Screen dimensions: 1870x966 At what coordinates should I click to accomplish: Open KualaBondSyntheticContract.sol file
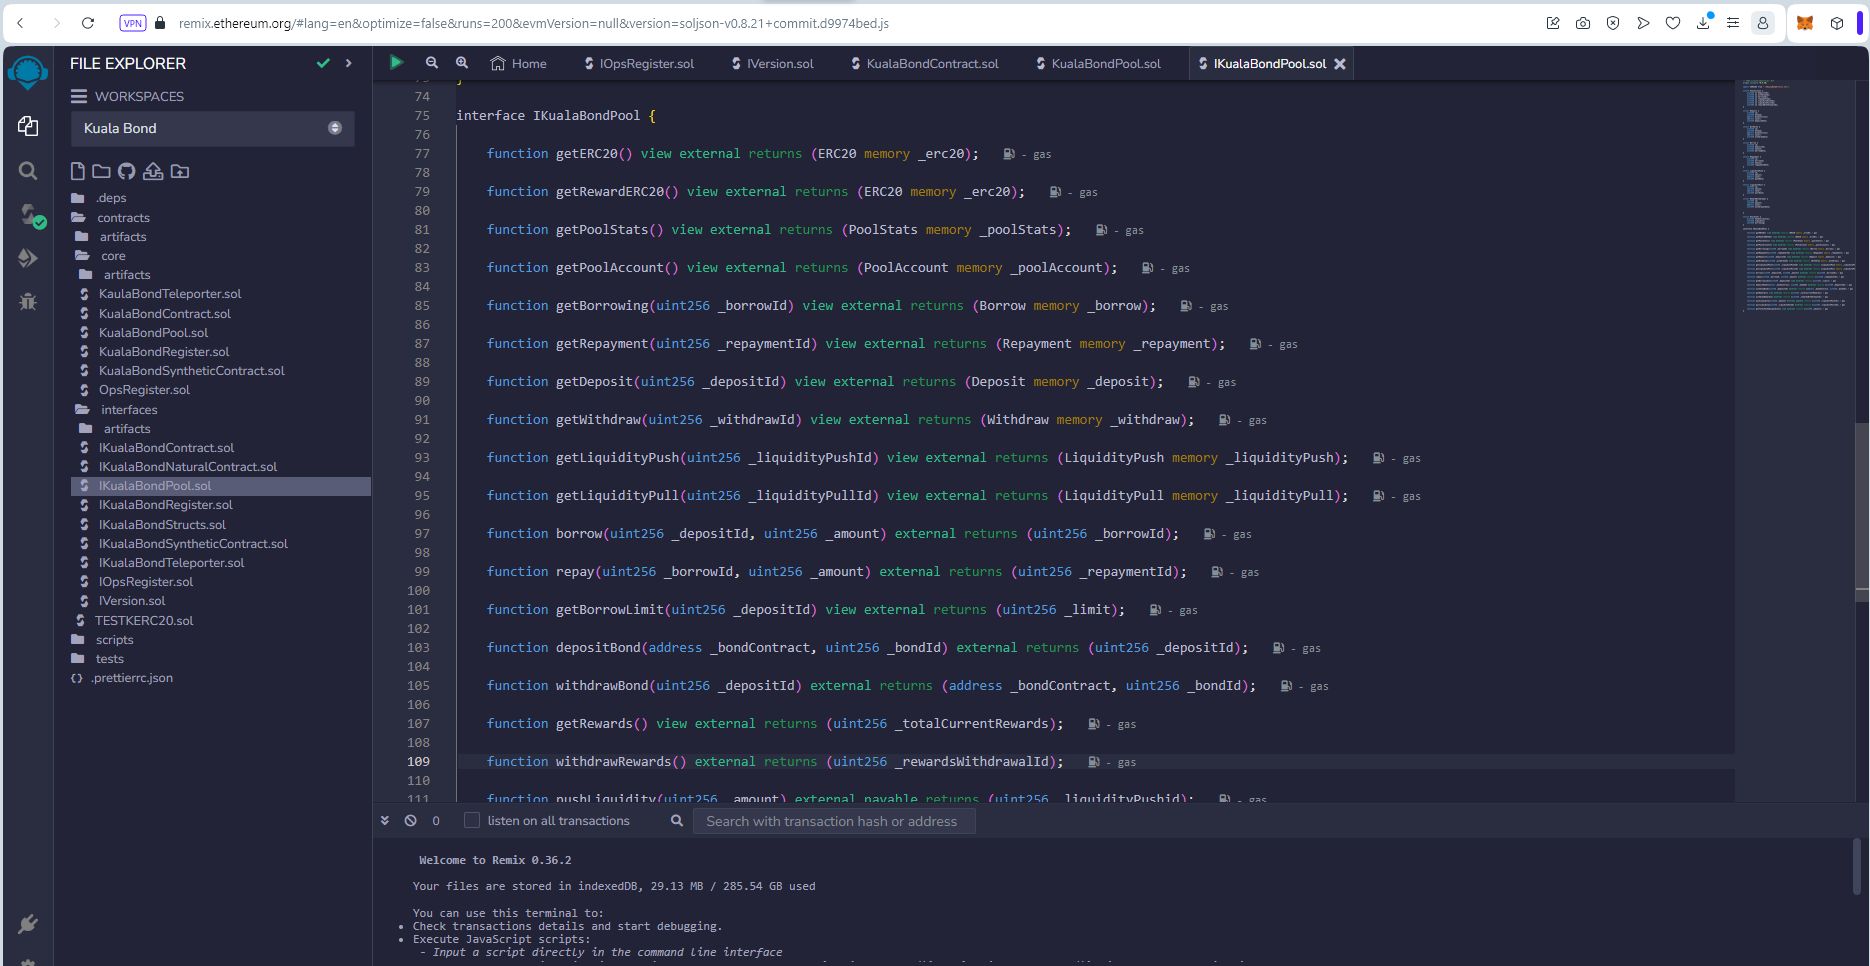pyautogui.click(x=191, y=371)
